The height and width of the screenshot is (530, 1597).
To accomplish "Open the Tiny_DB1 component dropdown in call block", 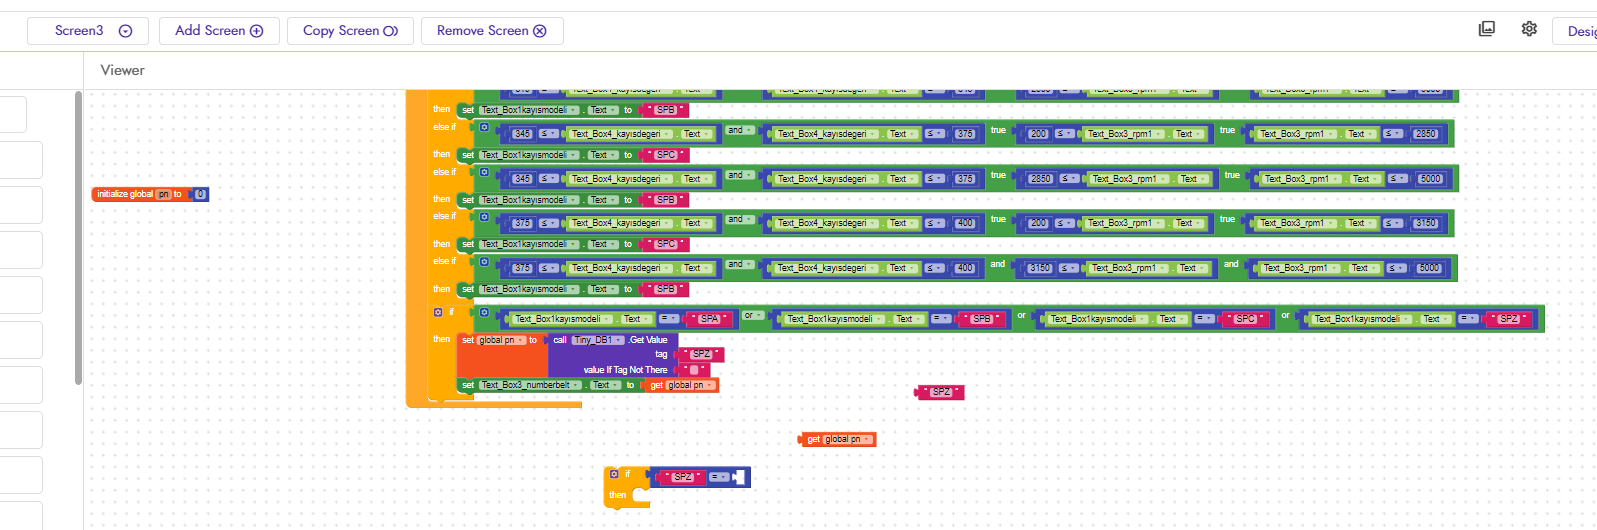I will pyautogui.click(x=599, y=340).
